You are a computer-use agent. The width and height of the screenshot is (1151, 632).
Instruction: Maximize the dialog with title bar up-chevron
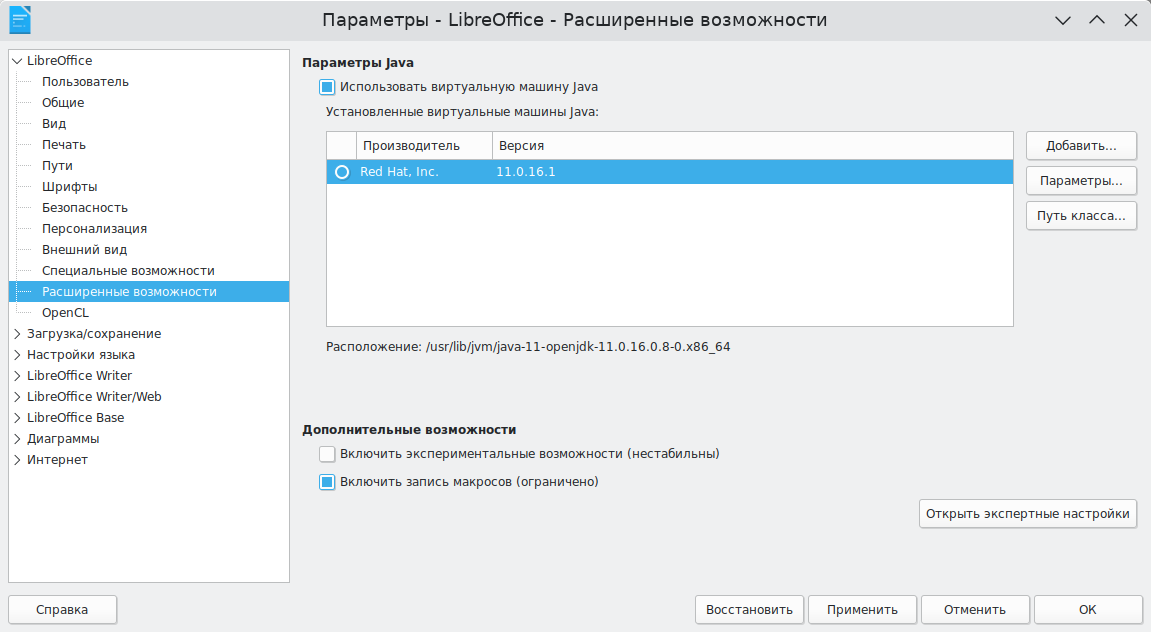tap(1097, 21)
